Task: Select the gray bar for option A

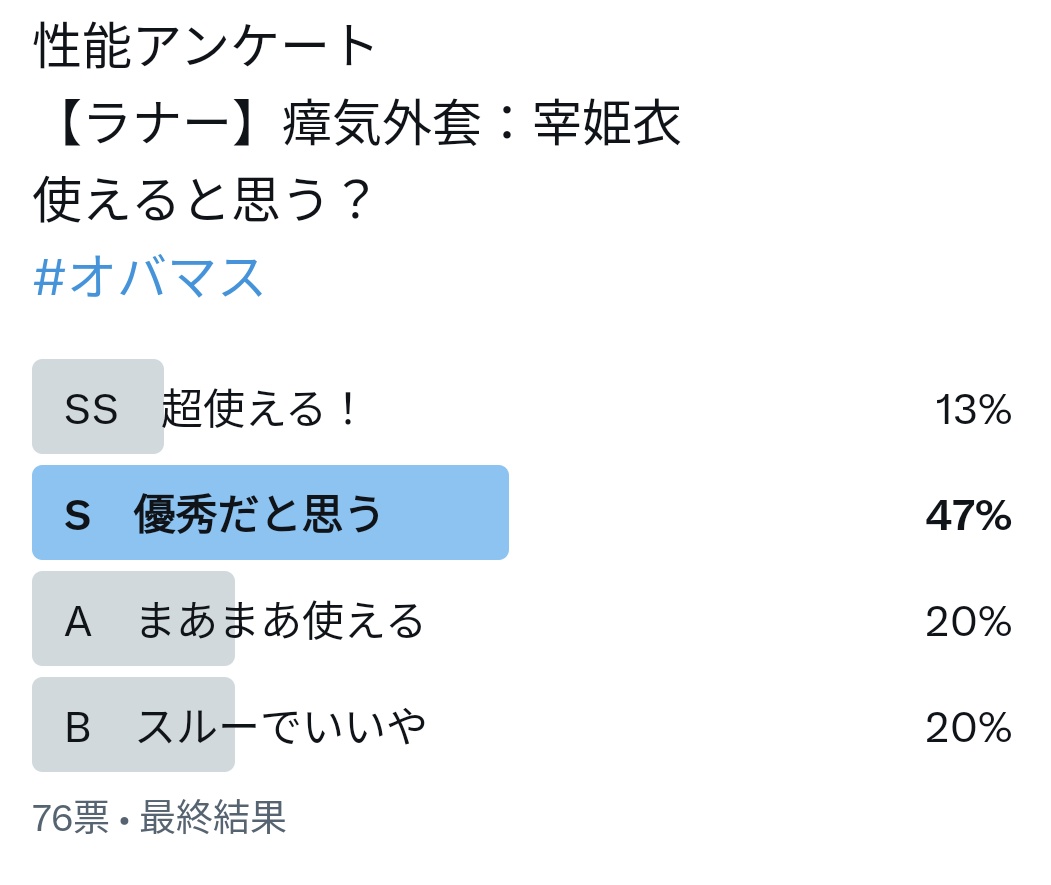Action: pos(133,618)
